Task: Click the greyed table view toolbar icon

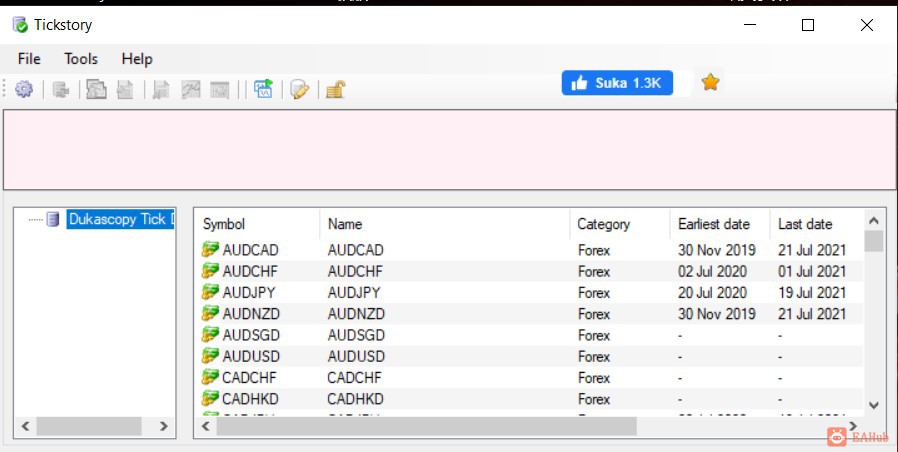Action: (x=220, y=90)
